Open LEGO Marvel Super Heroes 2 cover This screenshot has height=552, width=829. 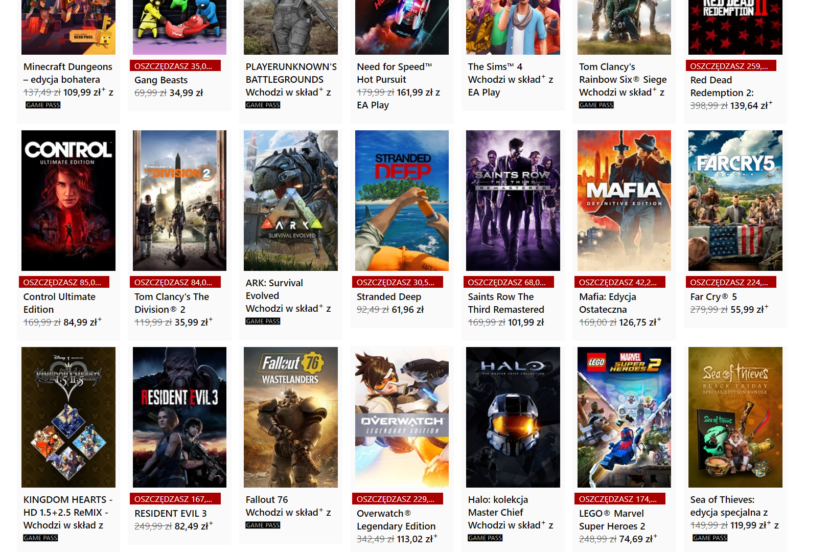(624, 417)
